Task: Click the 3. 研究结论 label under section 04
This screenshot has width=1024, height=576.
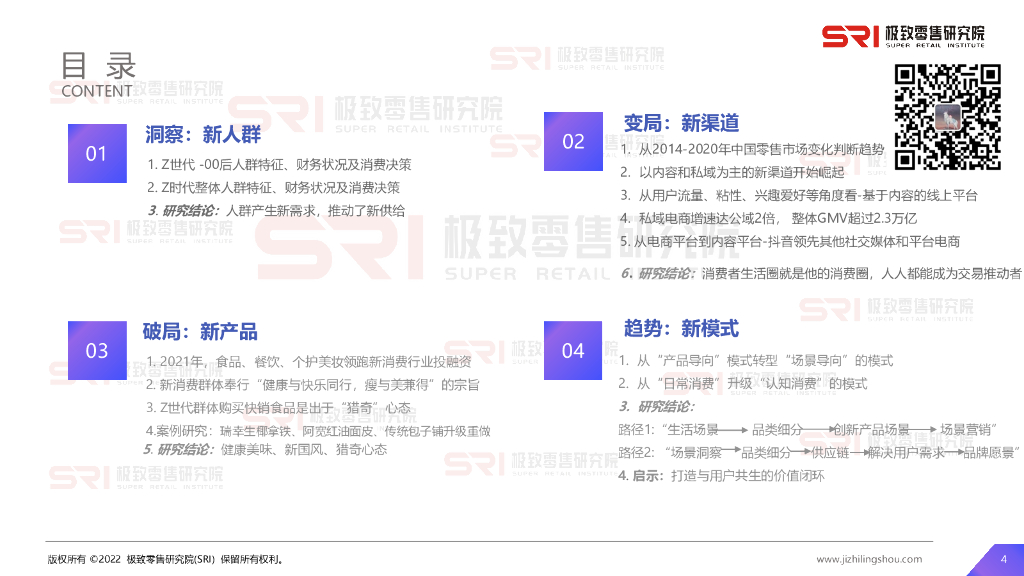Action: [656, 406]
